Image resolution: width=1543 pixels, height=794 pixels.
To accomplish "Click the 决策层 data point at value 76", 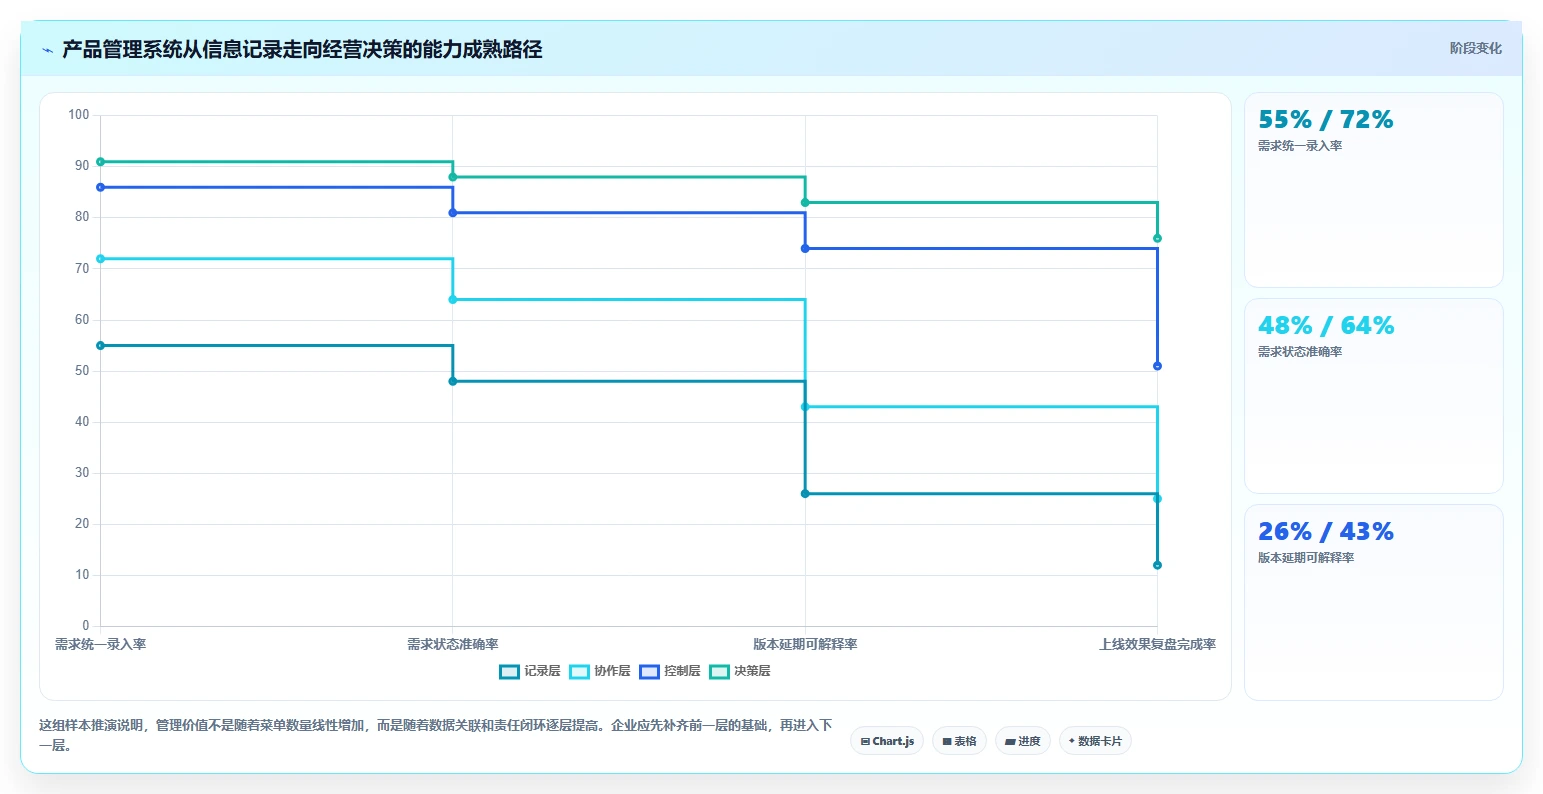I will [x=1157, y=238].
